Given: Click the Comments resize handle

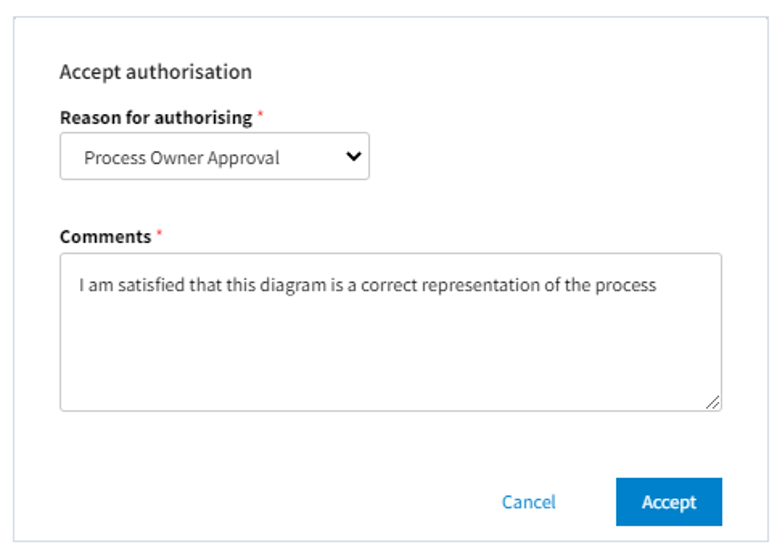Looking at the screenshot, I should pos(712,402).
